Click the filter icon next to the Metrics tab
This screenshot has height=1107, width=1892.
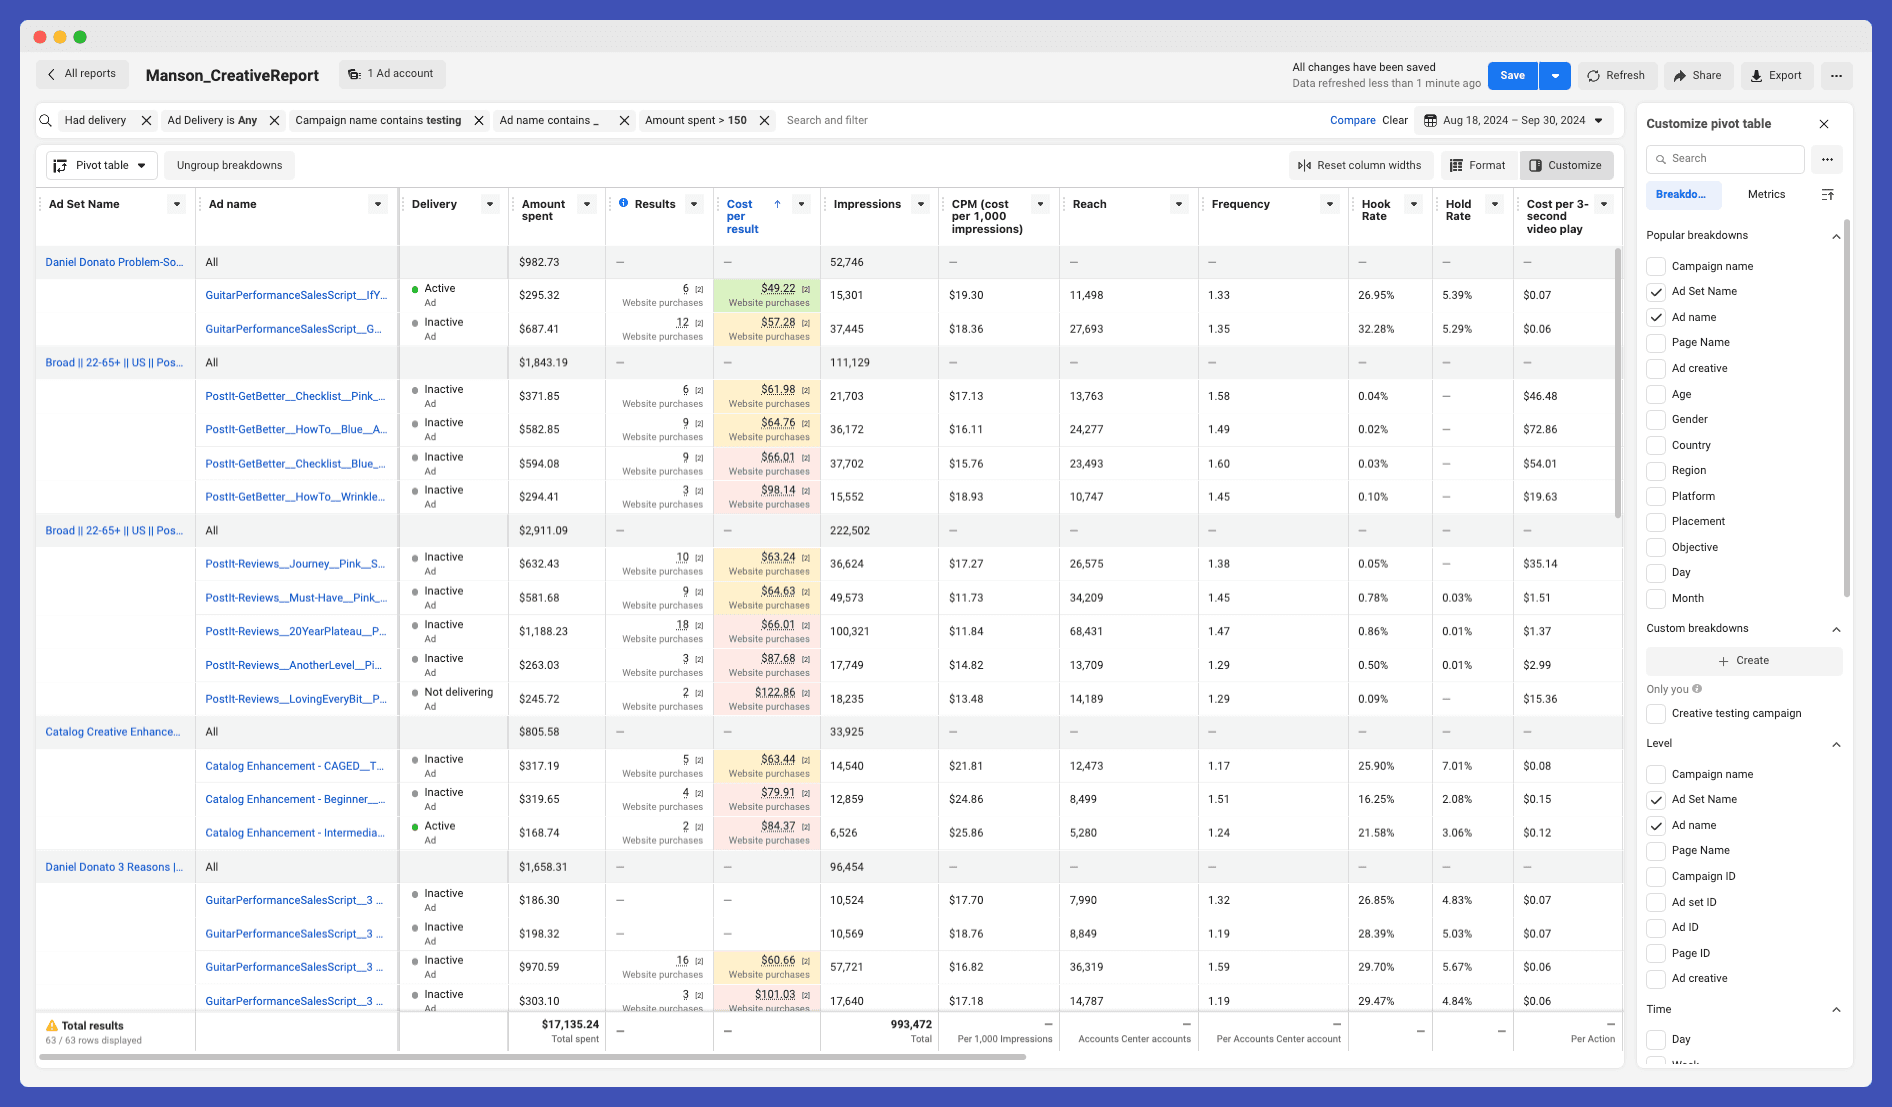click(x=1828, y=194)
